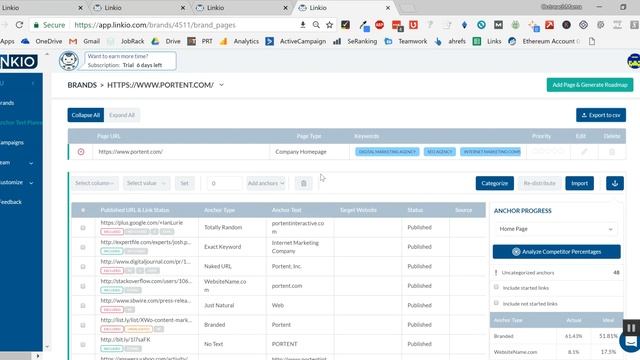Expand the sidebar using the bottom arrow
The height and width of the screenshot is (360, 640).
(x=38, y=356)
